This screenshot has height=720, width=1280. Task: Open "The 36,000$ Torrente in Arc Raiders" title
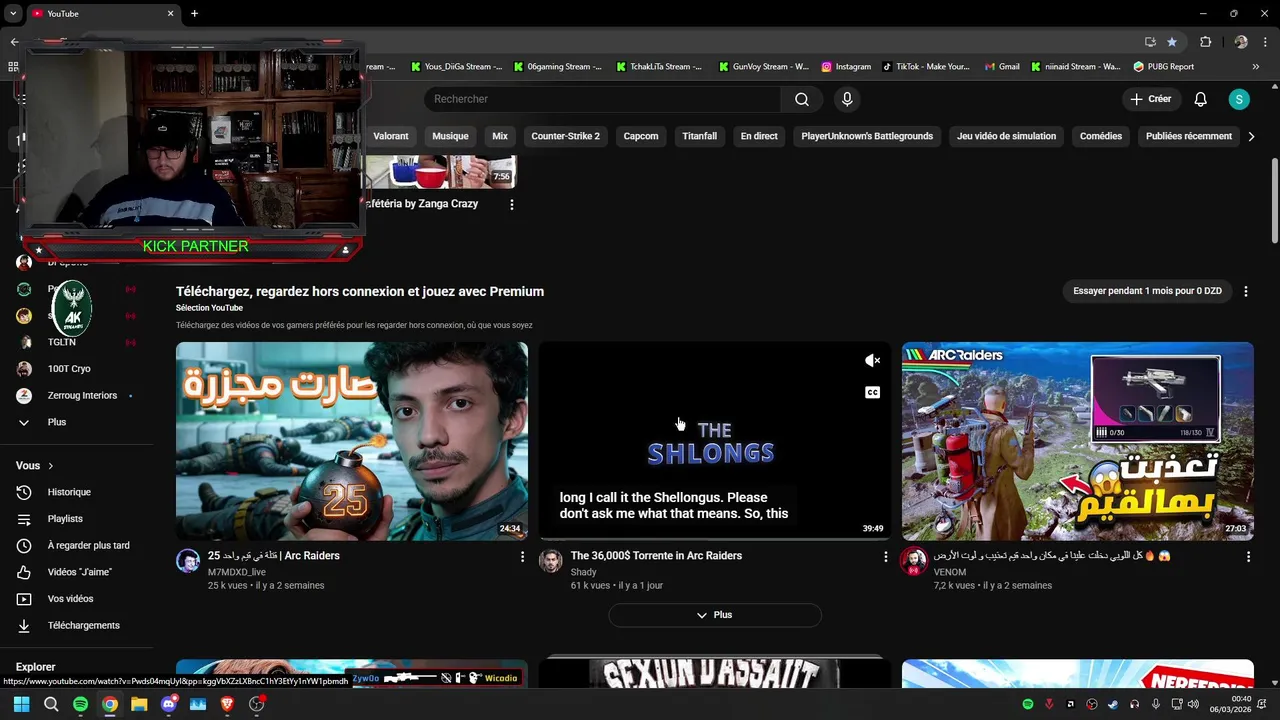[656, 556]
